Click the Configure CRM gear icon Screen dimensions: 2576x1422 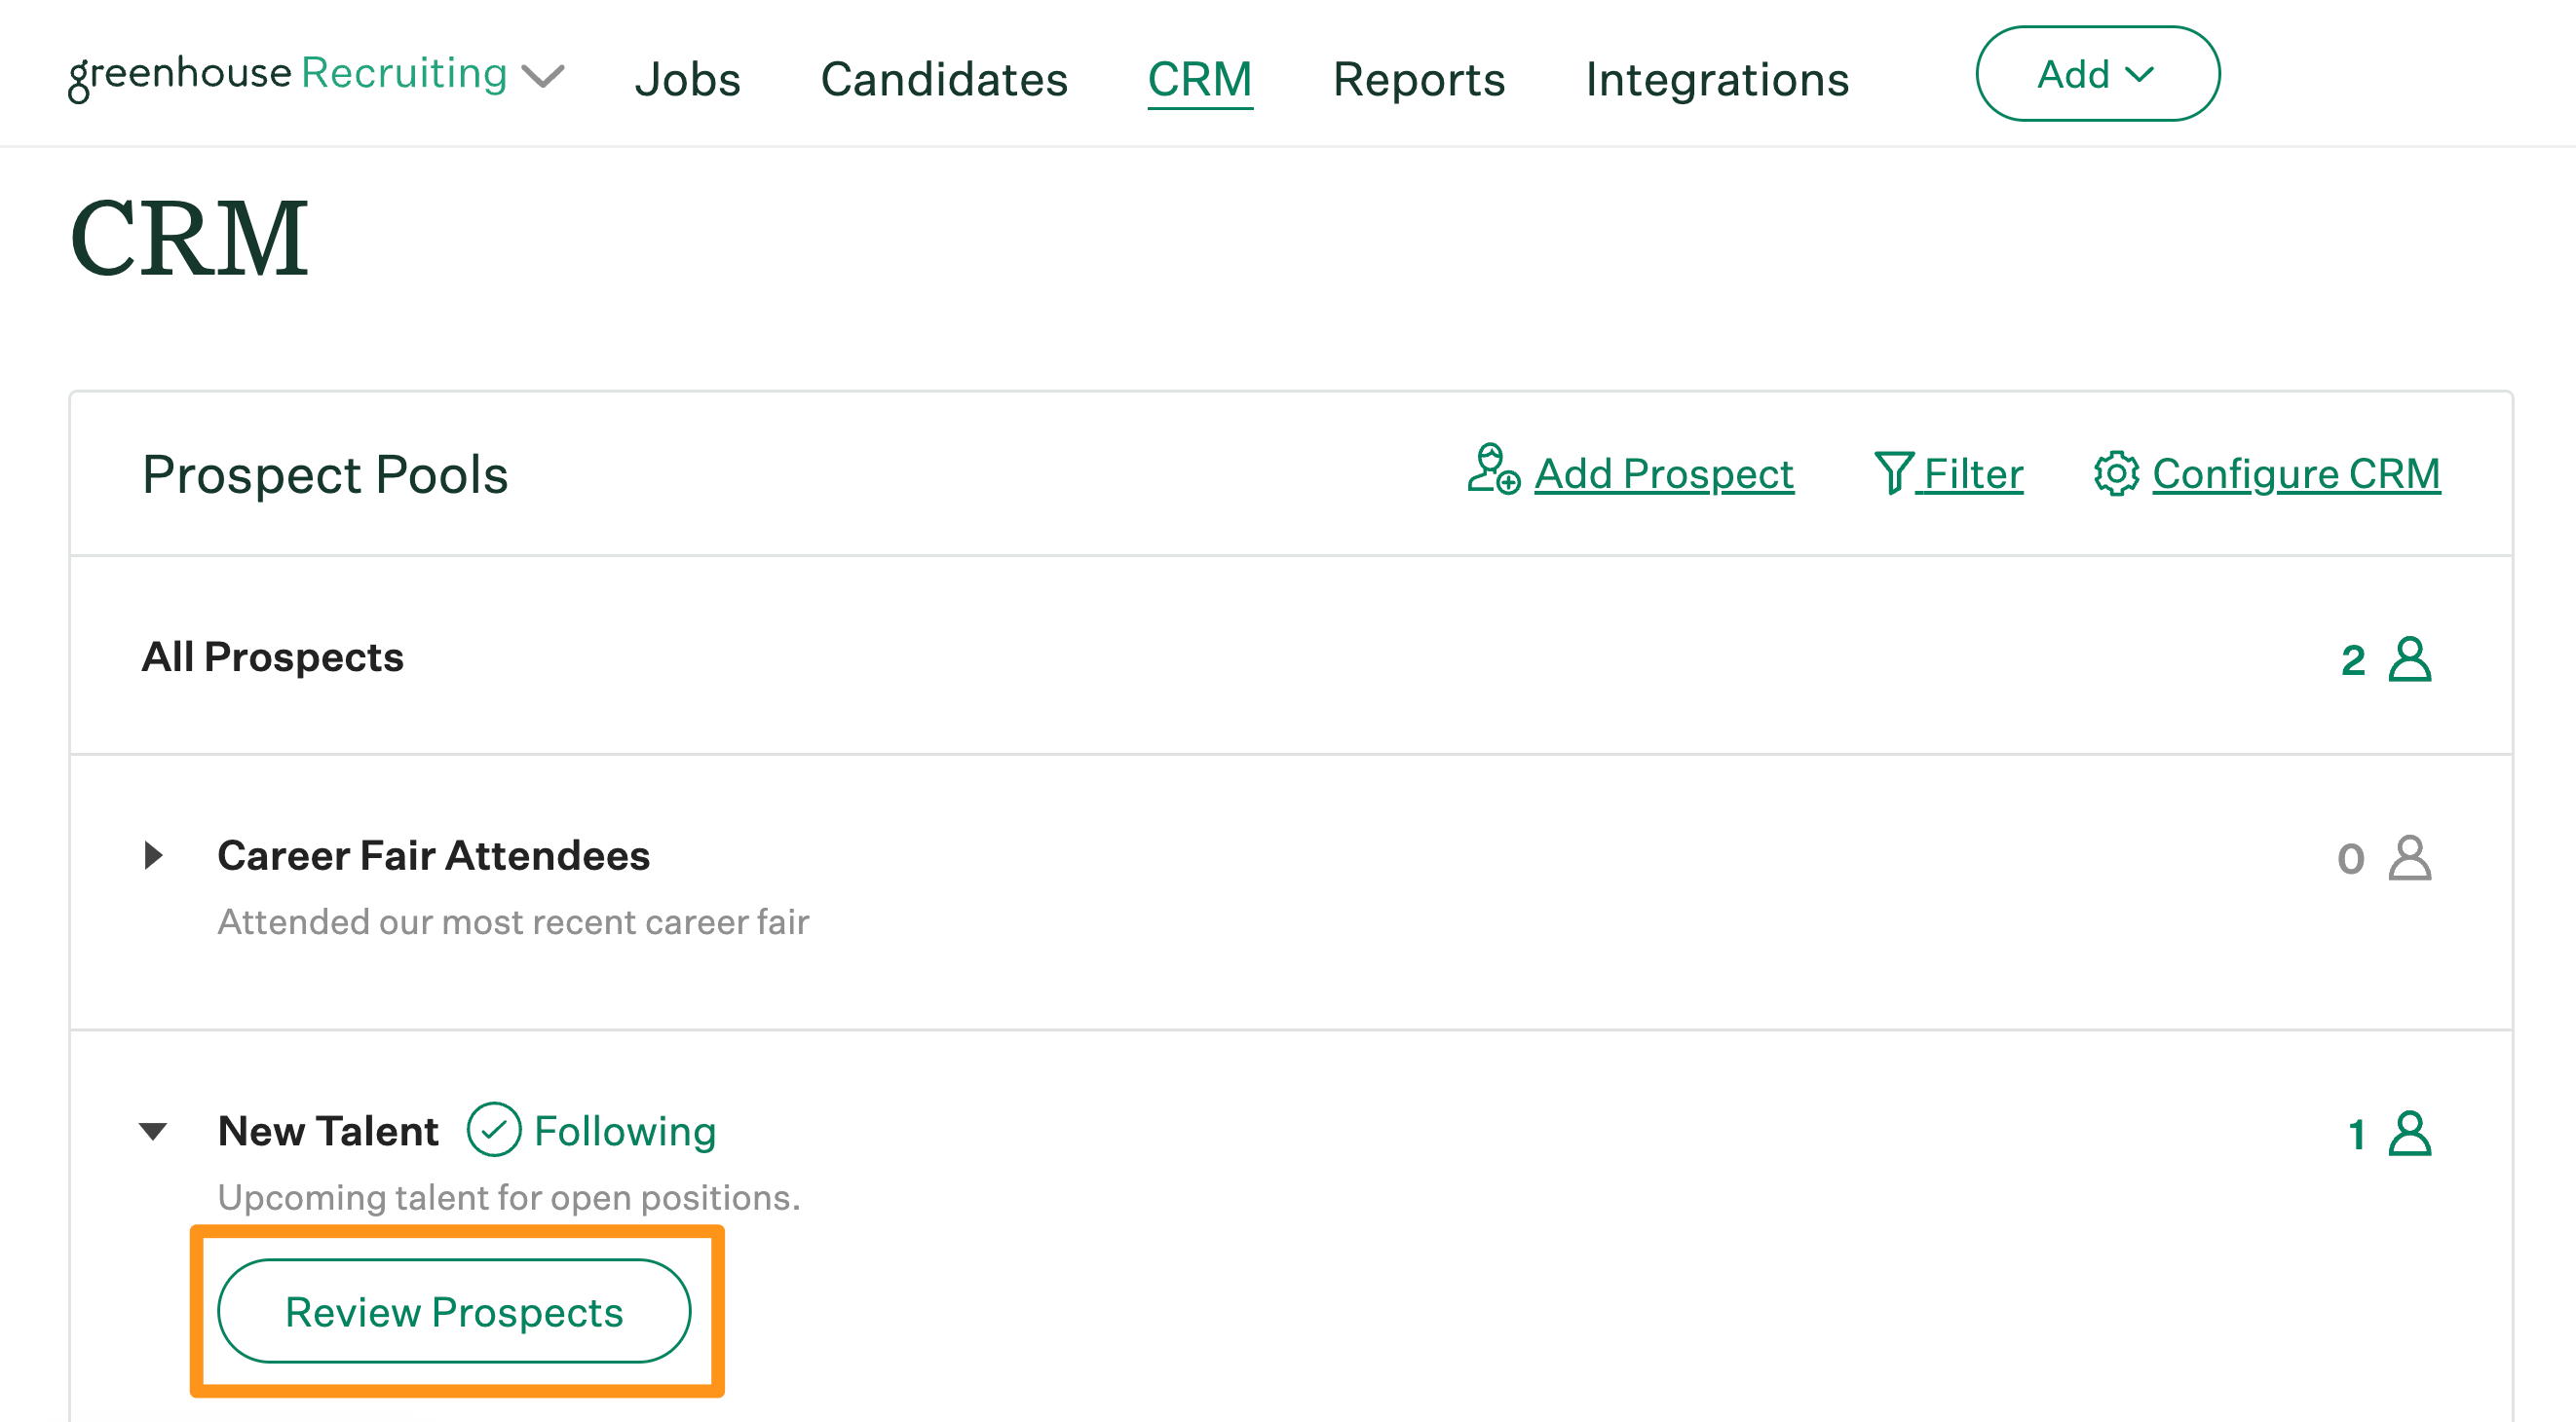(2115, 474)
